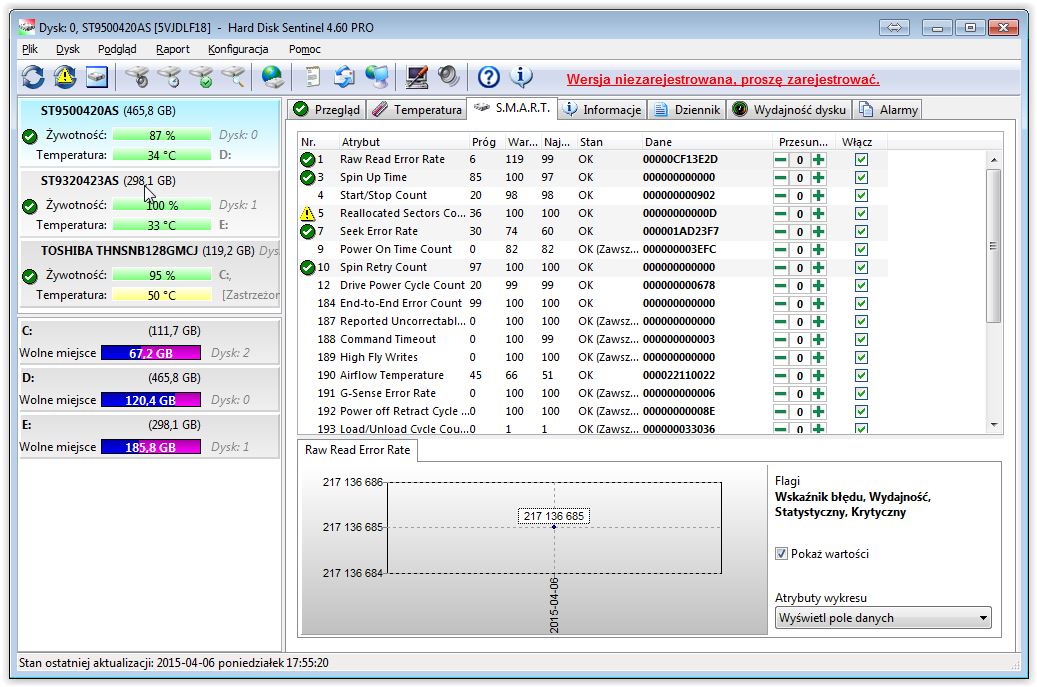Open the Alarmy tab
1037x687 pixels.
(888, 109)
